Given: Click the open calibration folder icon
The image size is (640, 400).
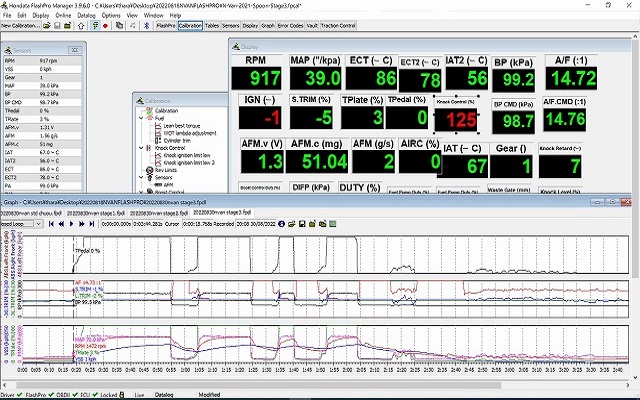Looking at the screenshot, I should tap(47, 26).
